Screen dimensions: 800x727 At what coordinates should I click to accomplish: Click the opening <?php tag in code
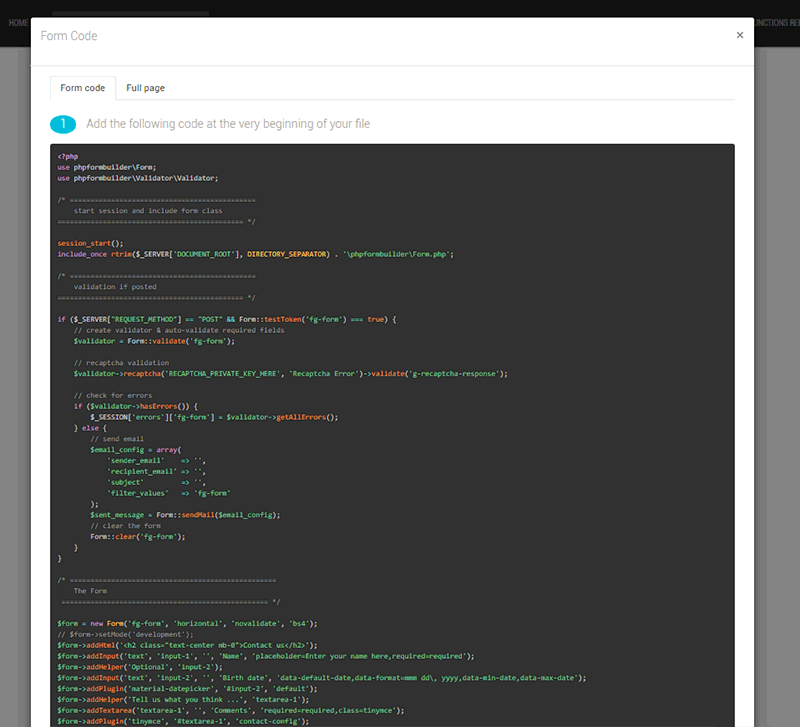click(68, 156)
